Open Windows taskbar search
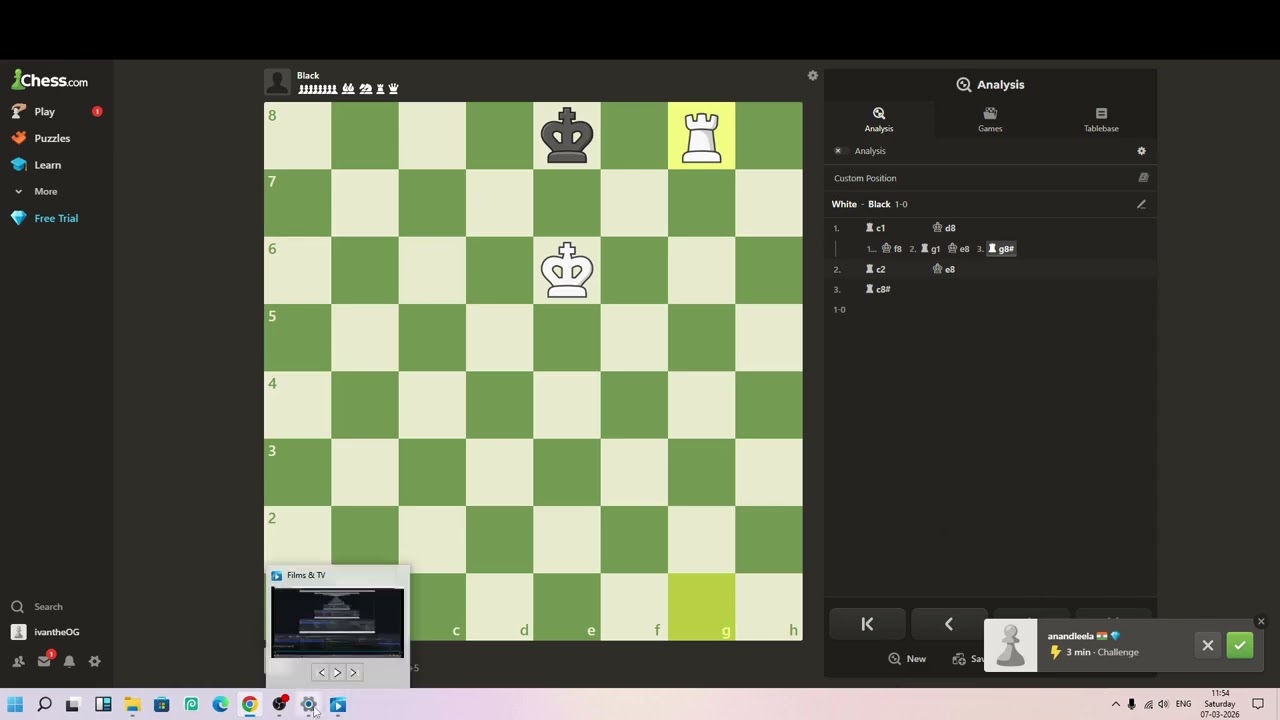 44,705
